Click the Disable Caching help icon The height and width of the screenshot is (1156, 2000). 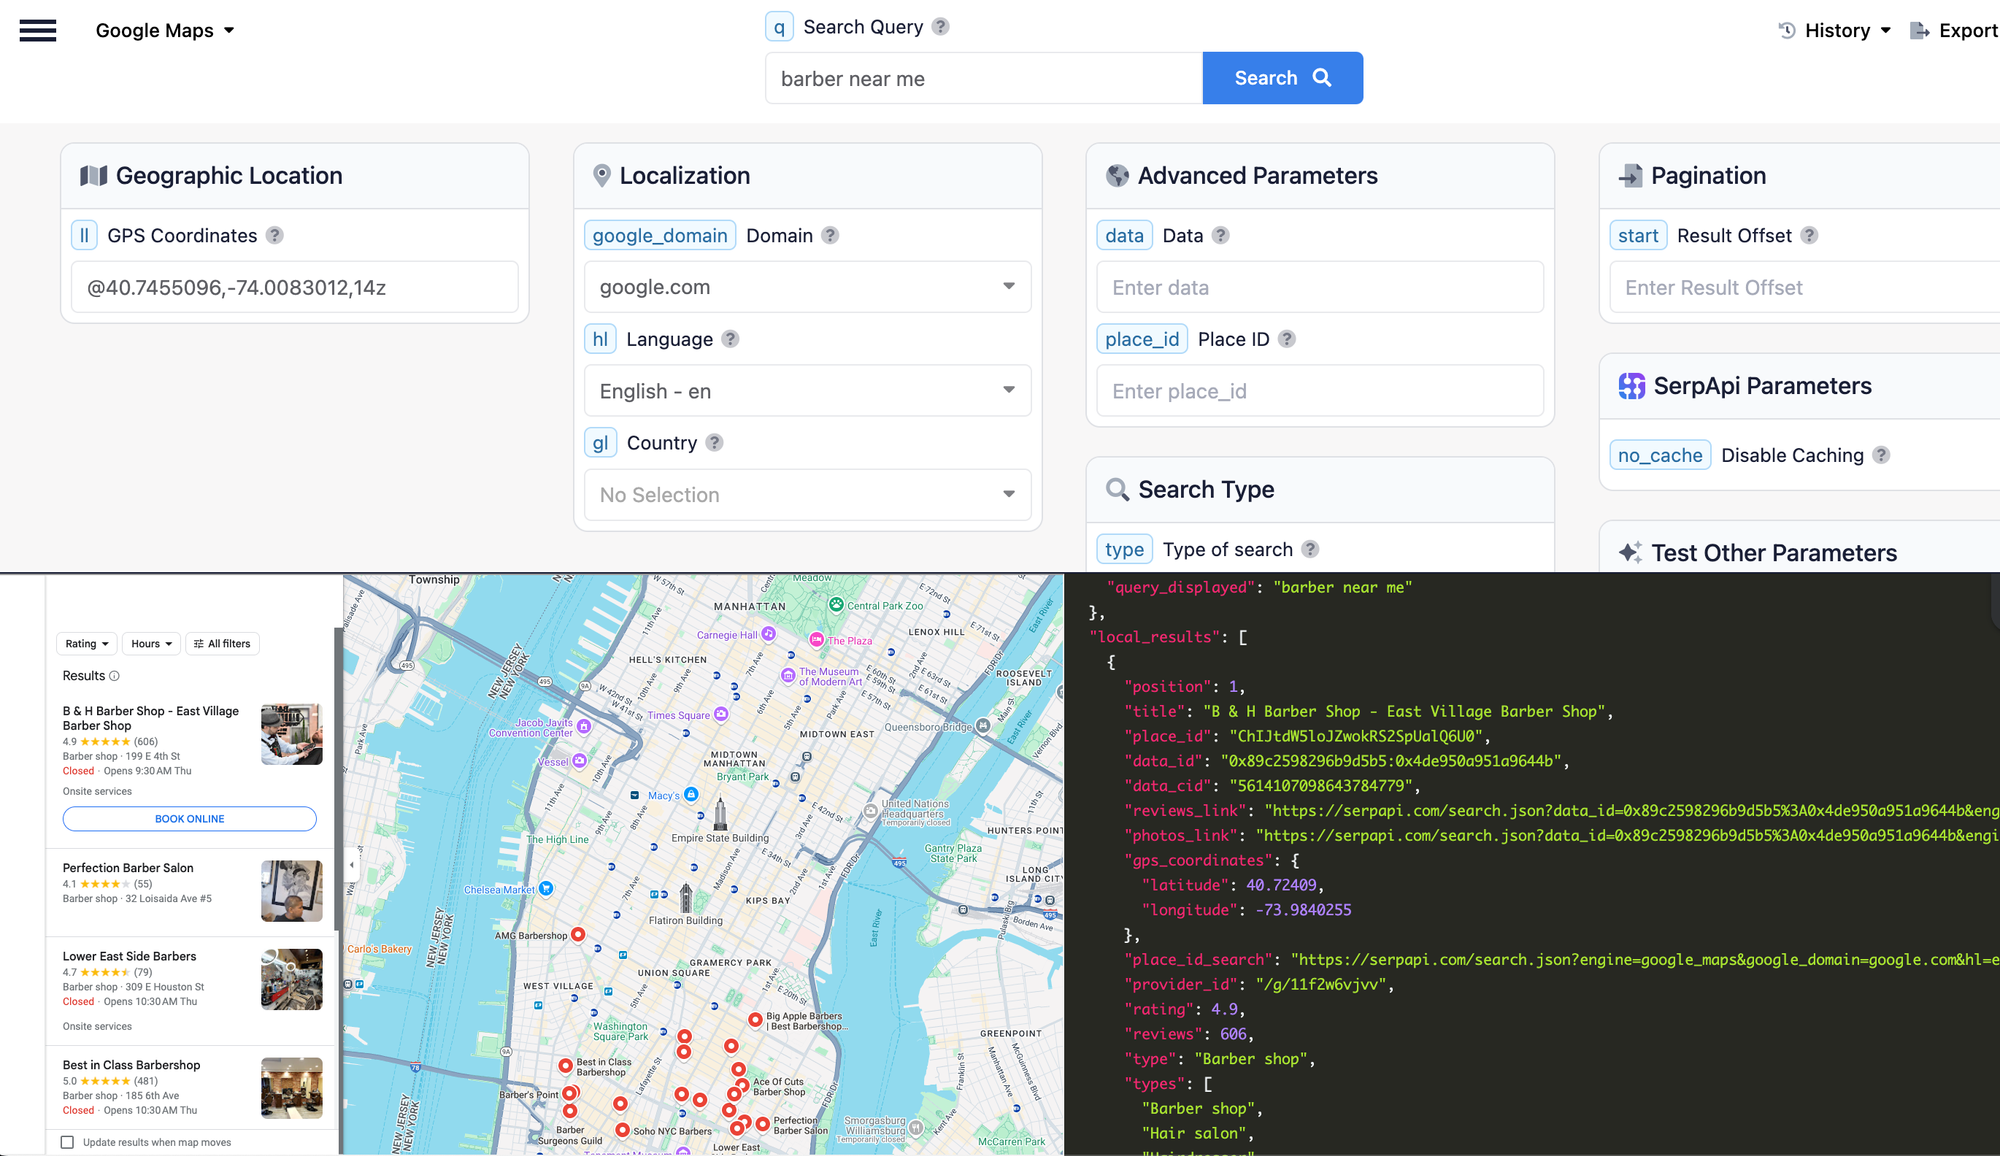(1881, 455)
